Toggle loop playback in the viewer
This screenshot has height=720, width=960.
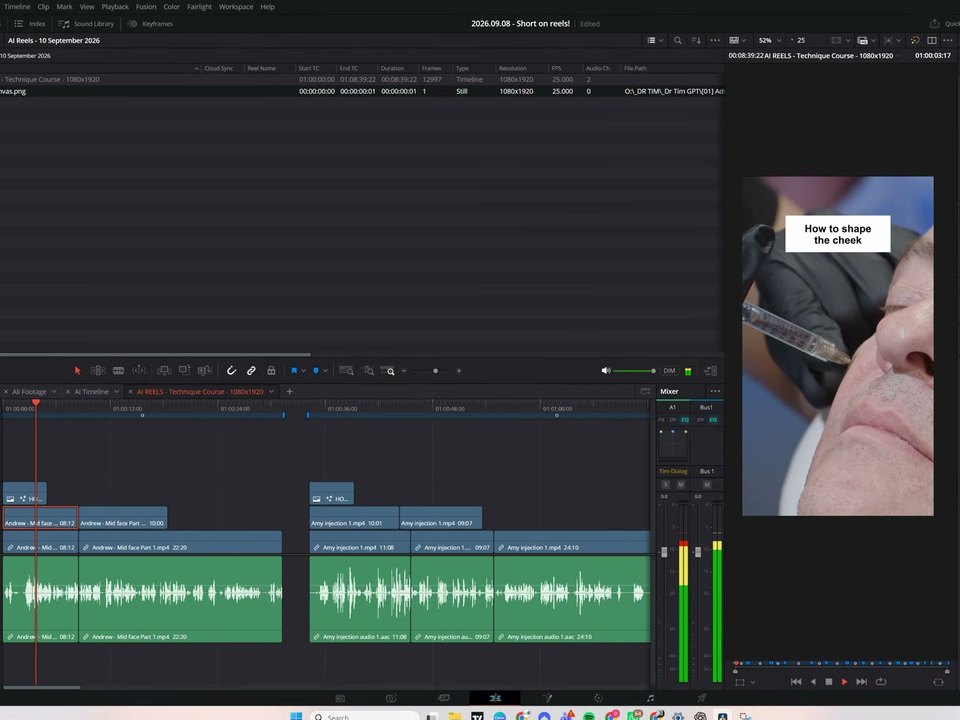point(881,681)
